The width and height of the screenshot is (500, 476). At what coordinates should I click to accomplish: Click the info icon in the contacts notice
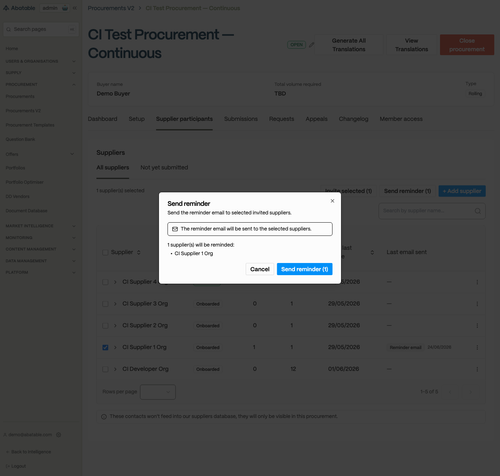(x=104, y=417)
